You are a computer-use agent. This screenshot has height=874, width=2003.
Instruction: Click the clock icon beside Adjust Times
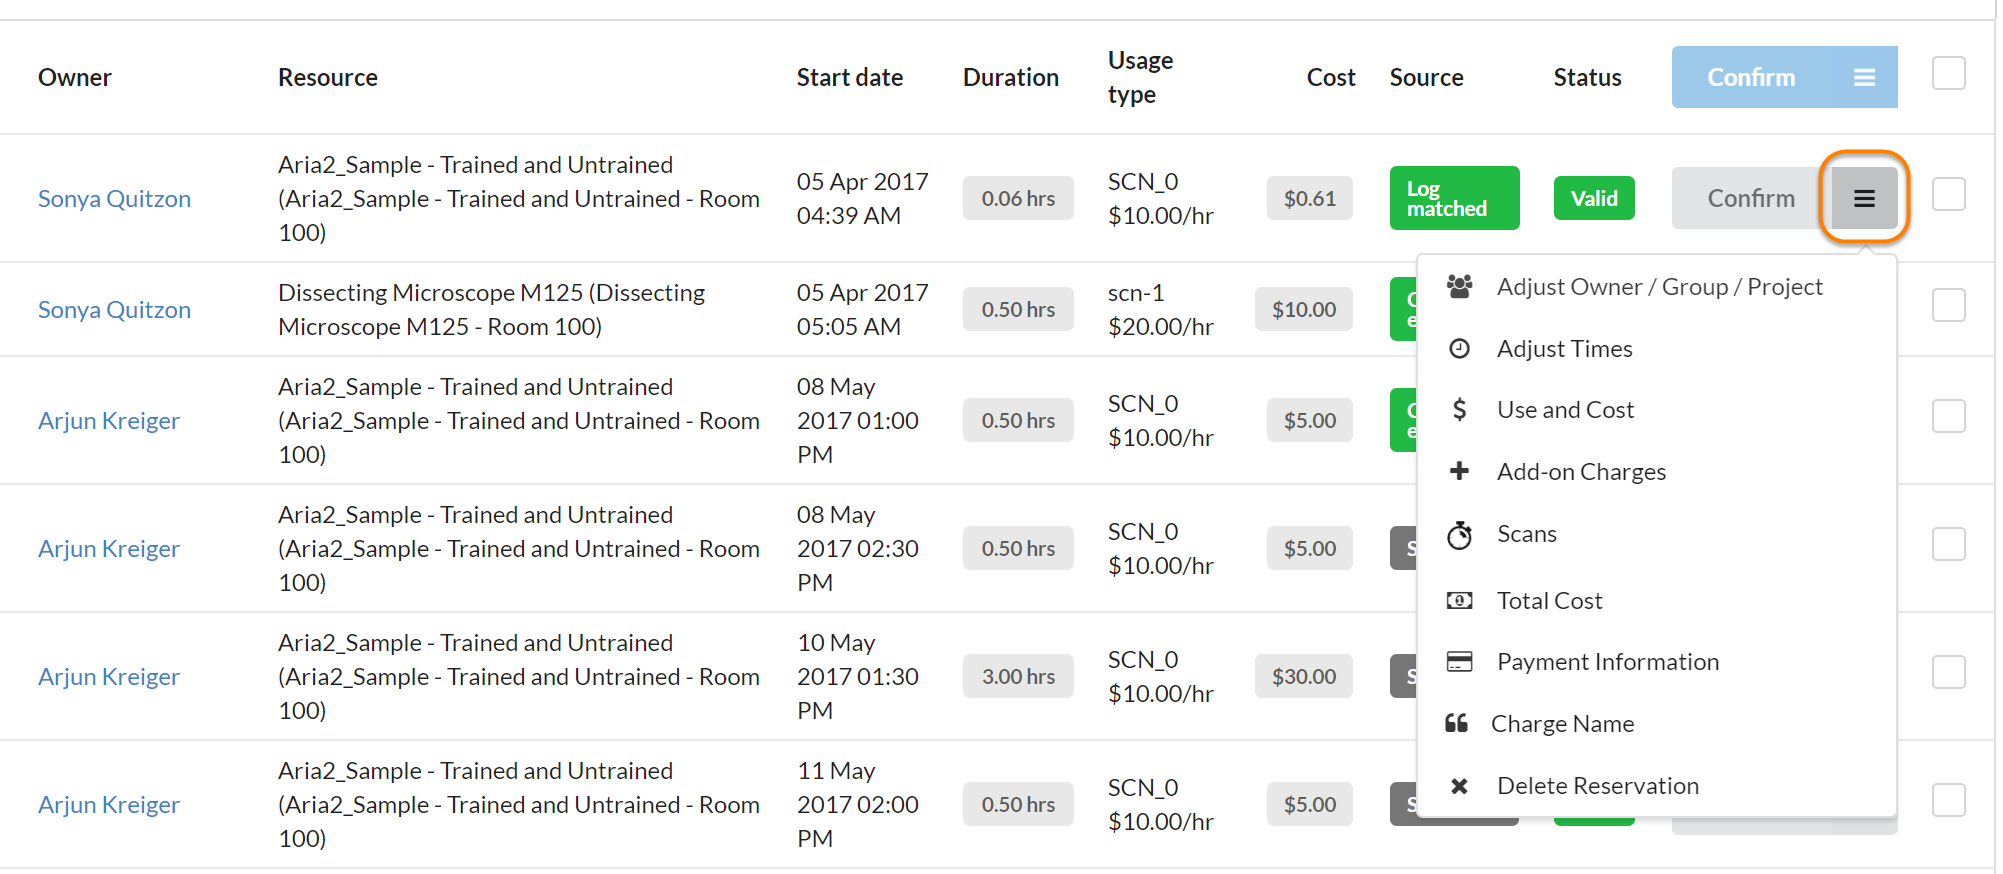[x=1459, y=349]
